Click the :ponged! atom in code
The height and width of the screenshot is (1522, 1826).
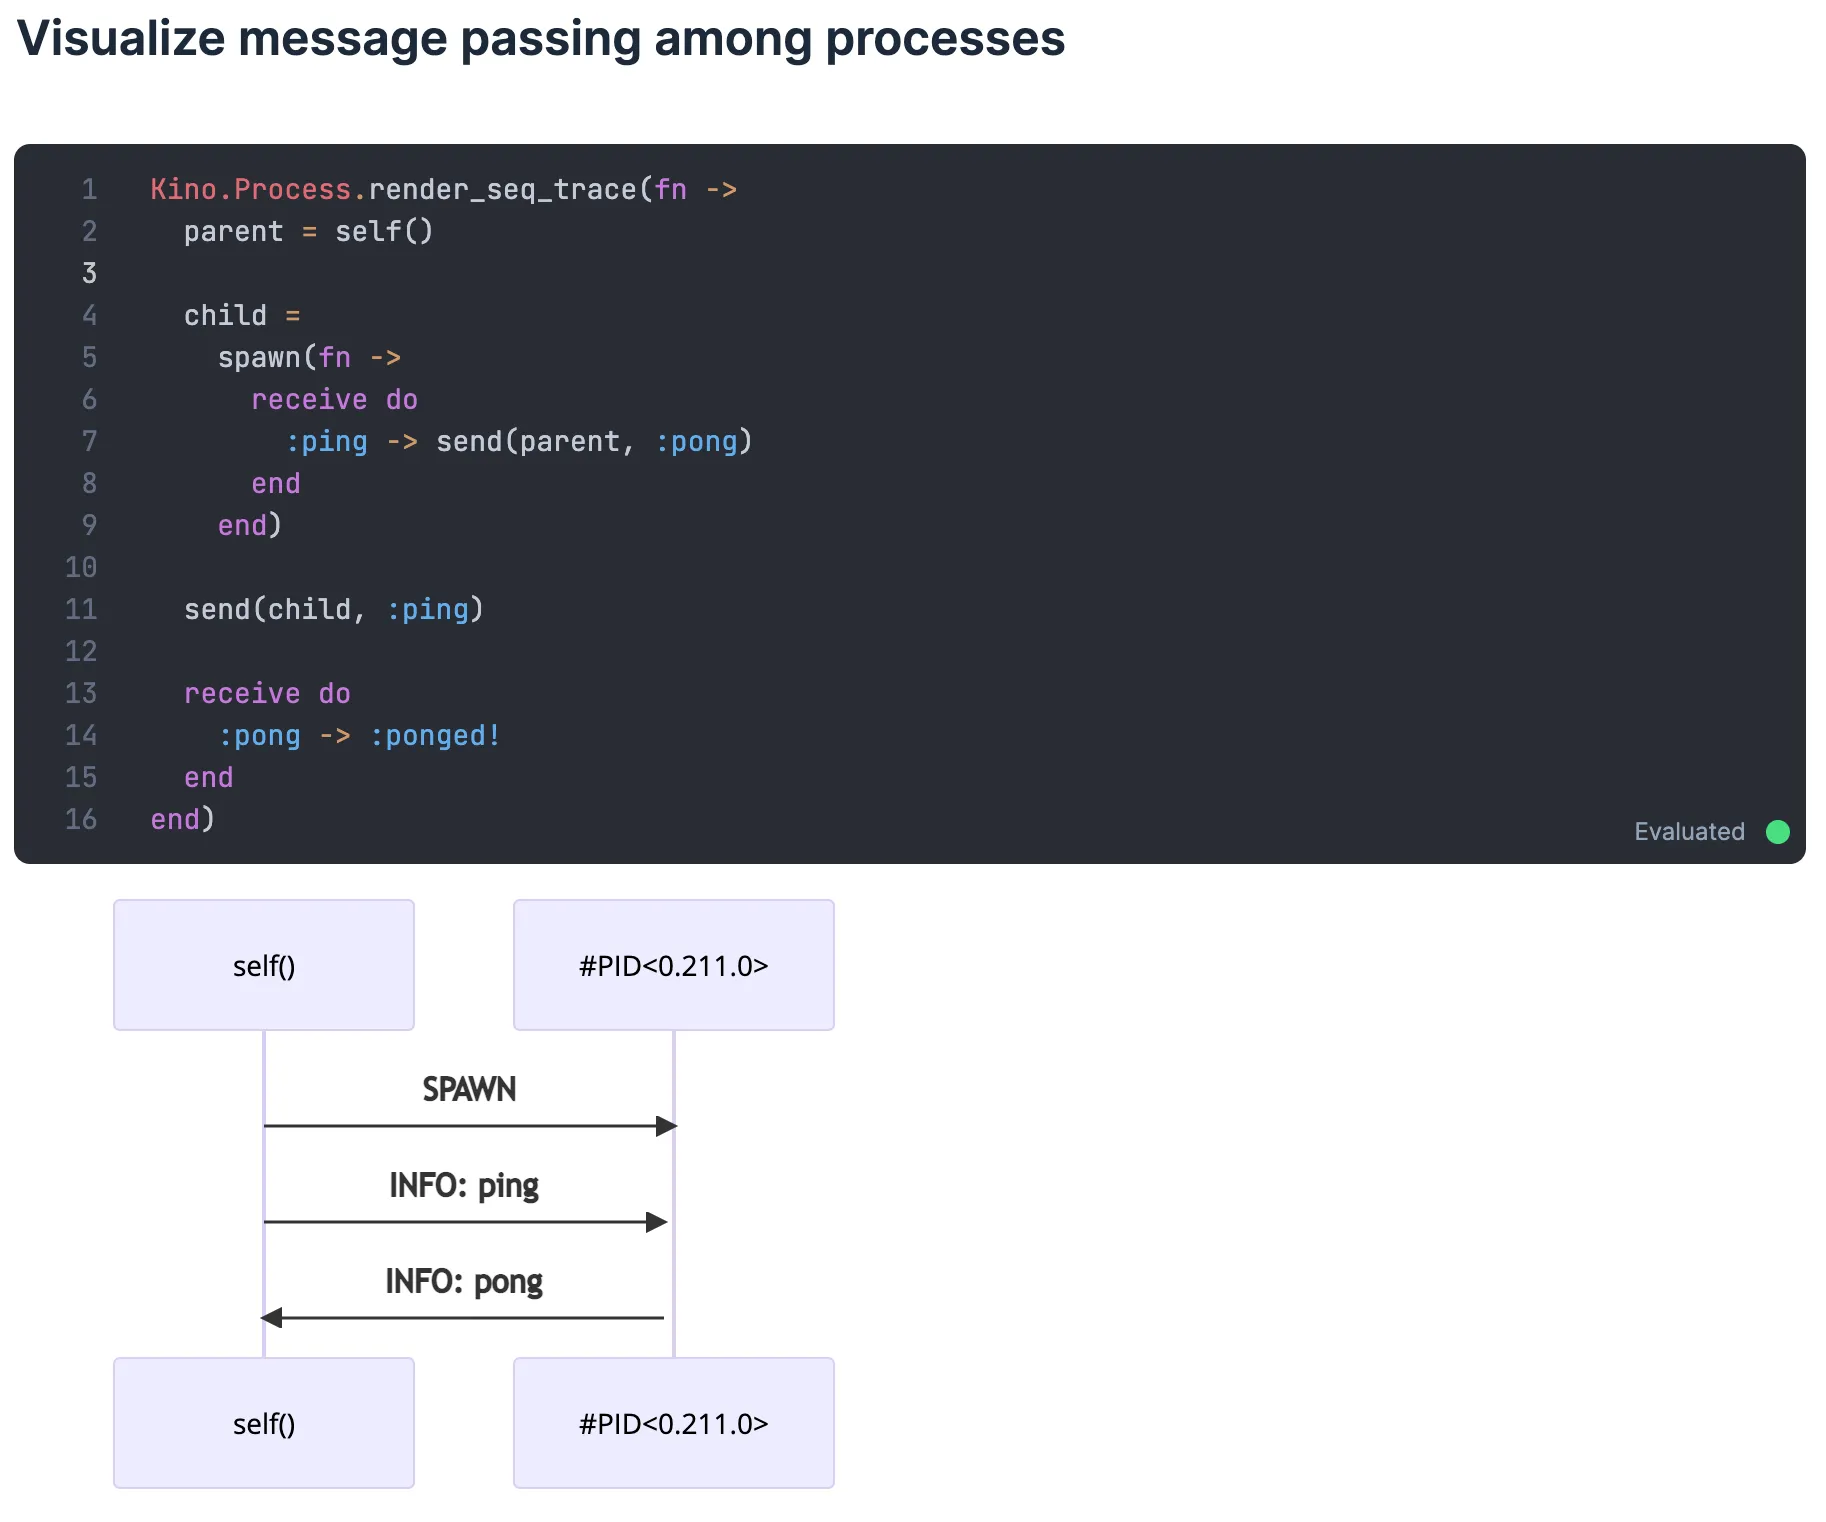[x=435, y=736]
